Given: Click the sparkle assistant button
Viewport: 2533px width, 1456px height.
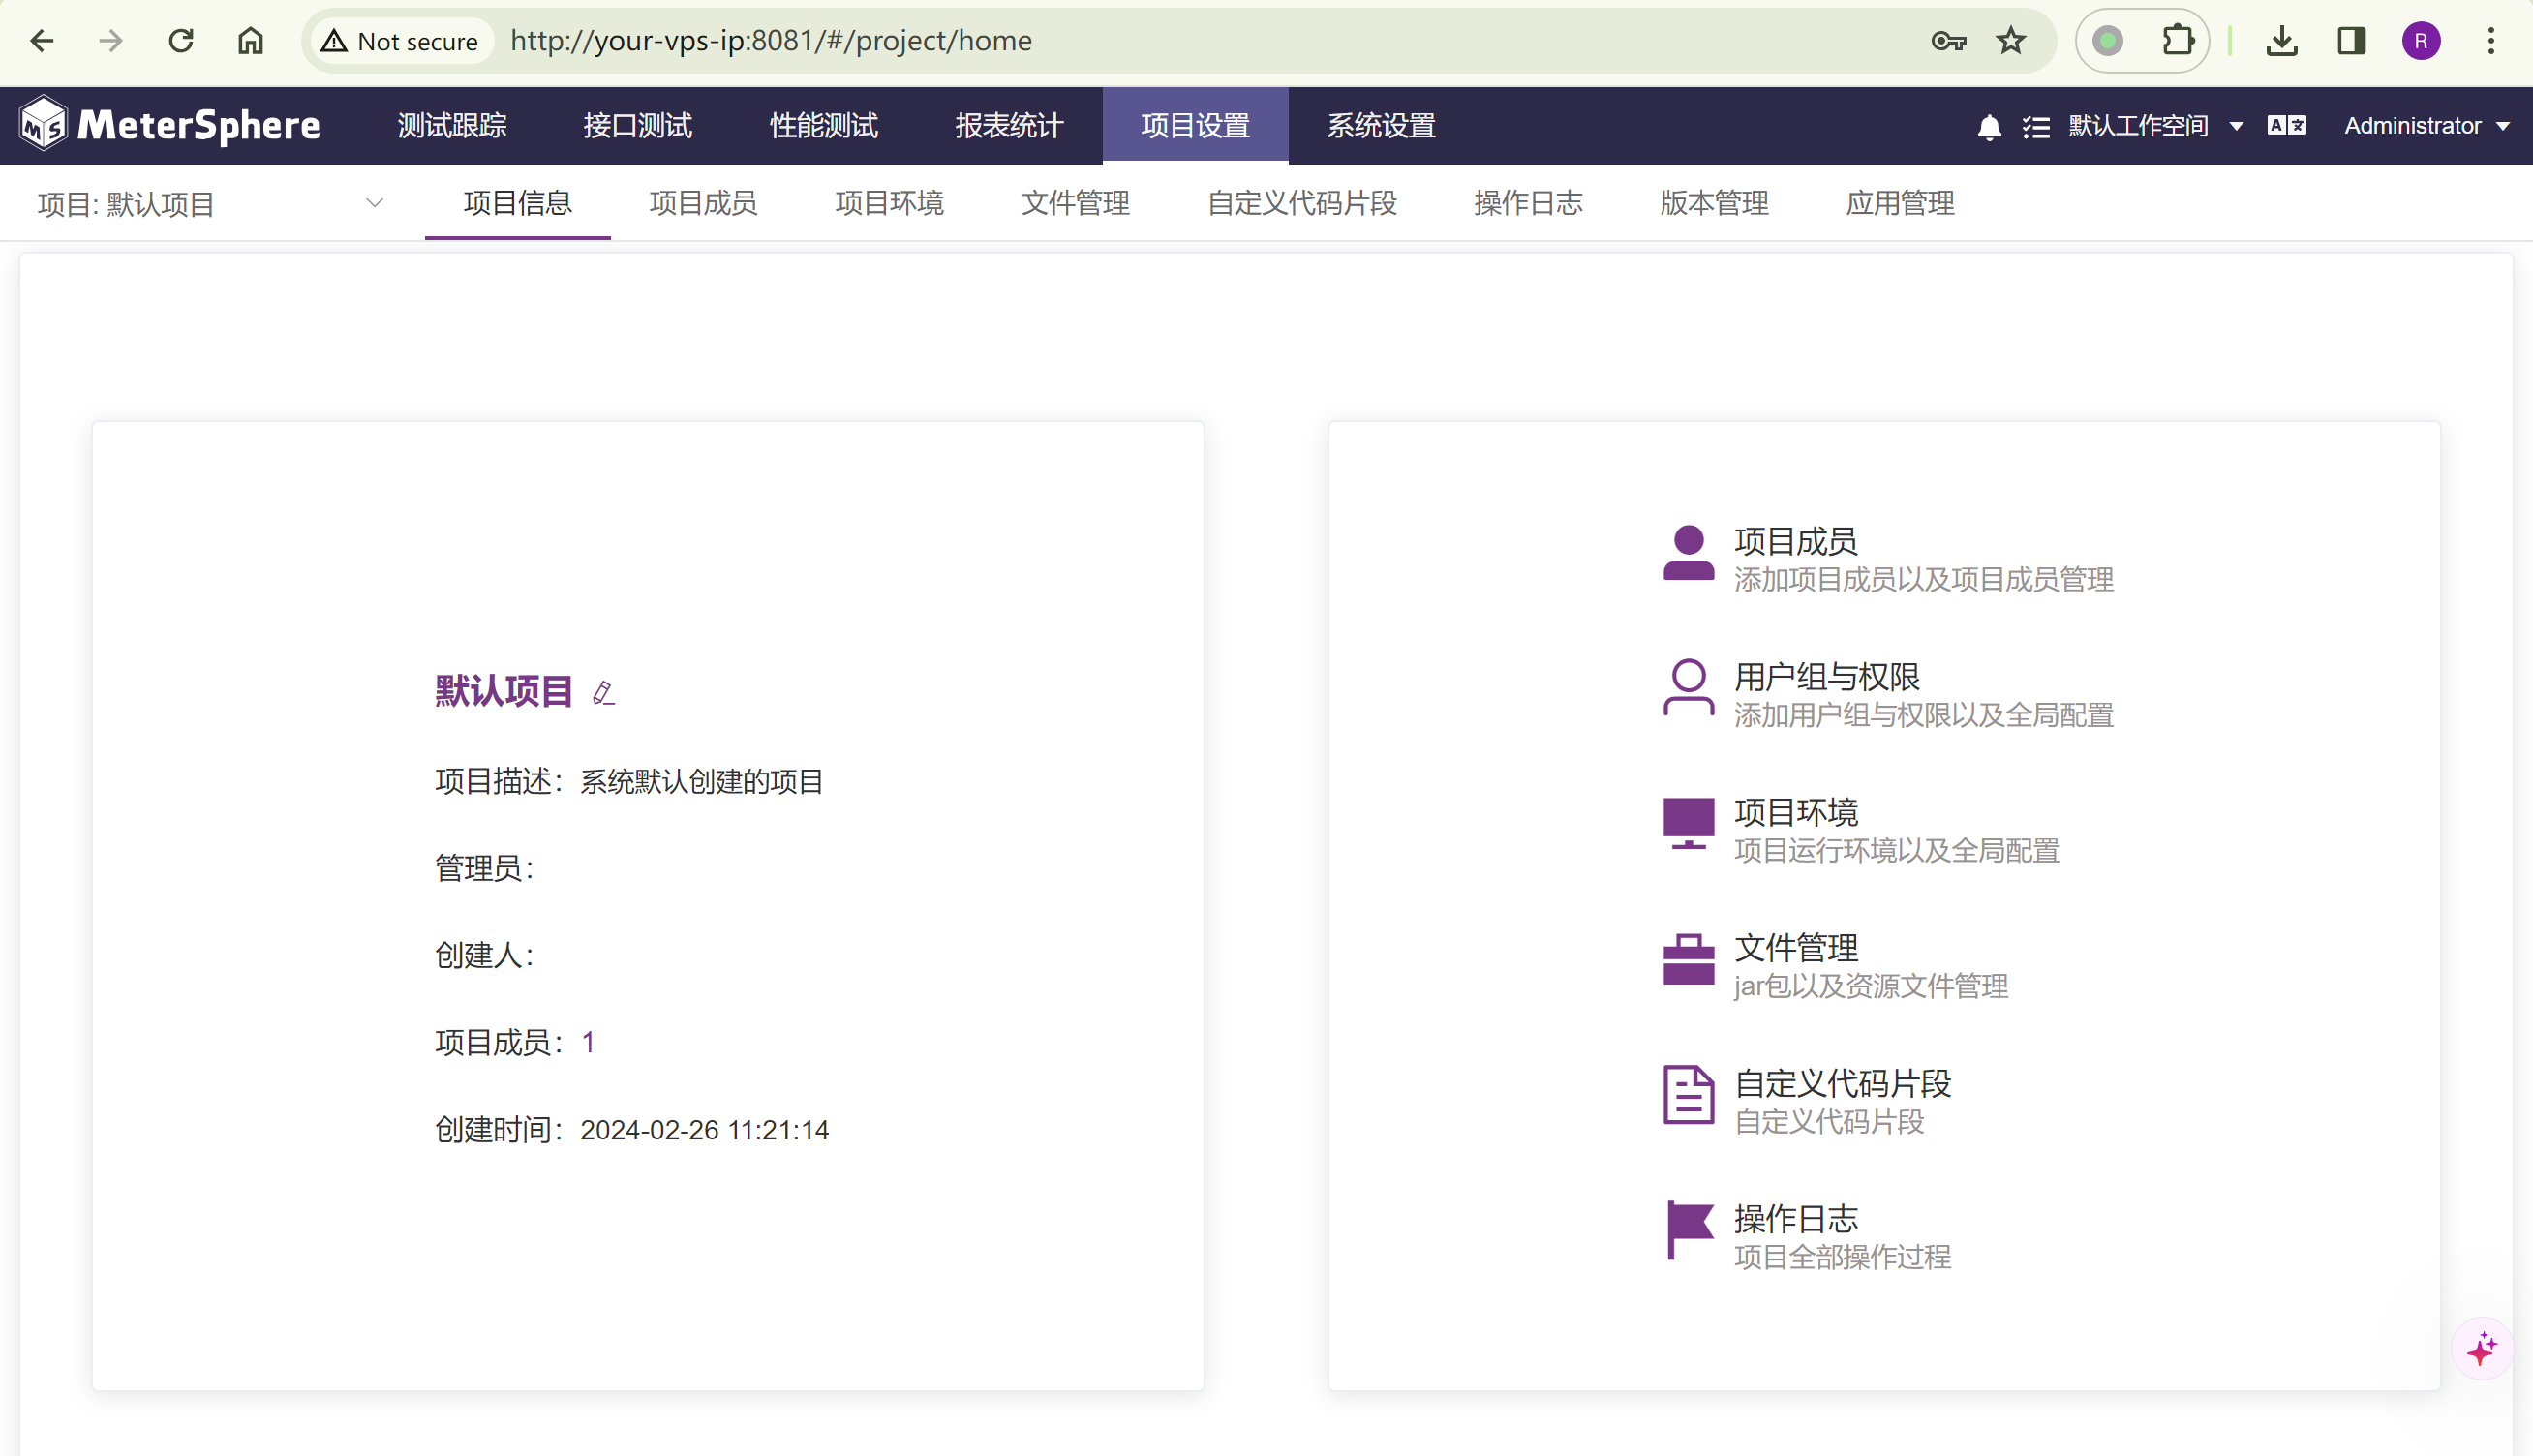Looking at the screenshot, I should click(2482, 1348).
